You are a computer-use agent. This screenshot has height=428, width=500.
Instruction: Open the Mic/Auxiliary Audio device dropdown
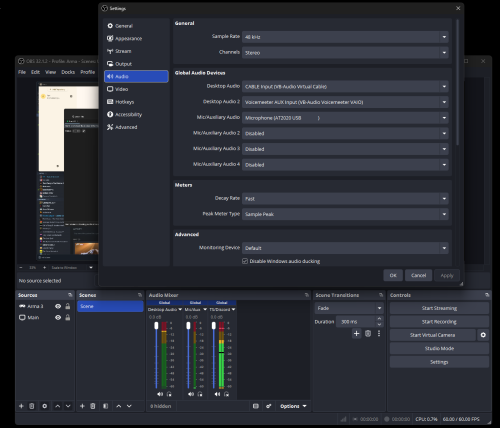point(345,118)
